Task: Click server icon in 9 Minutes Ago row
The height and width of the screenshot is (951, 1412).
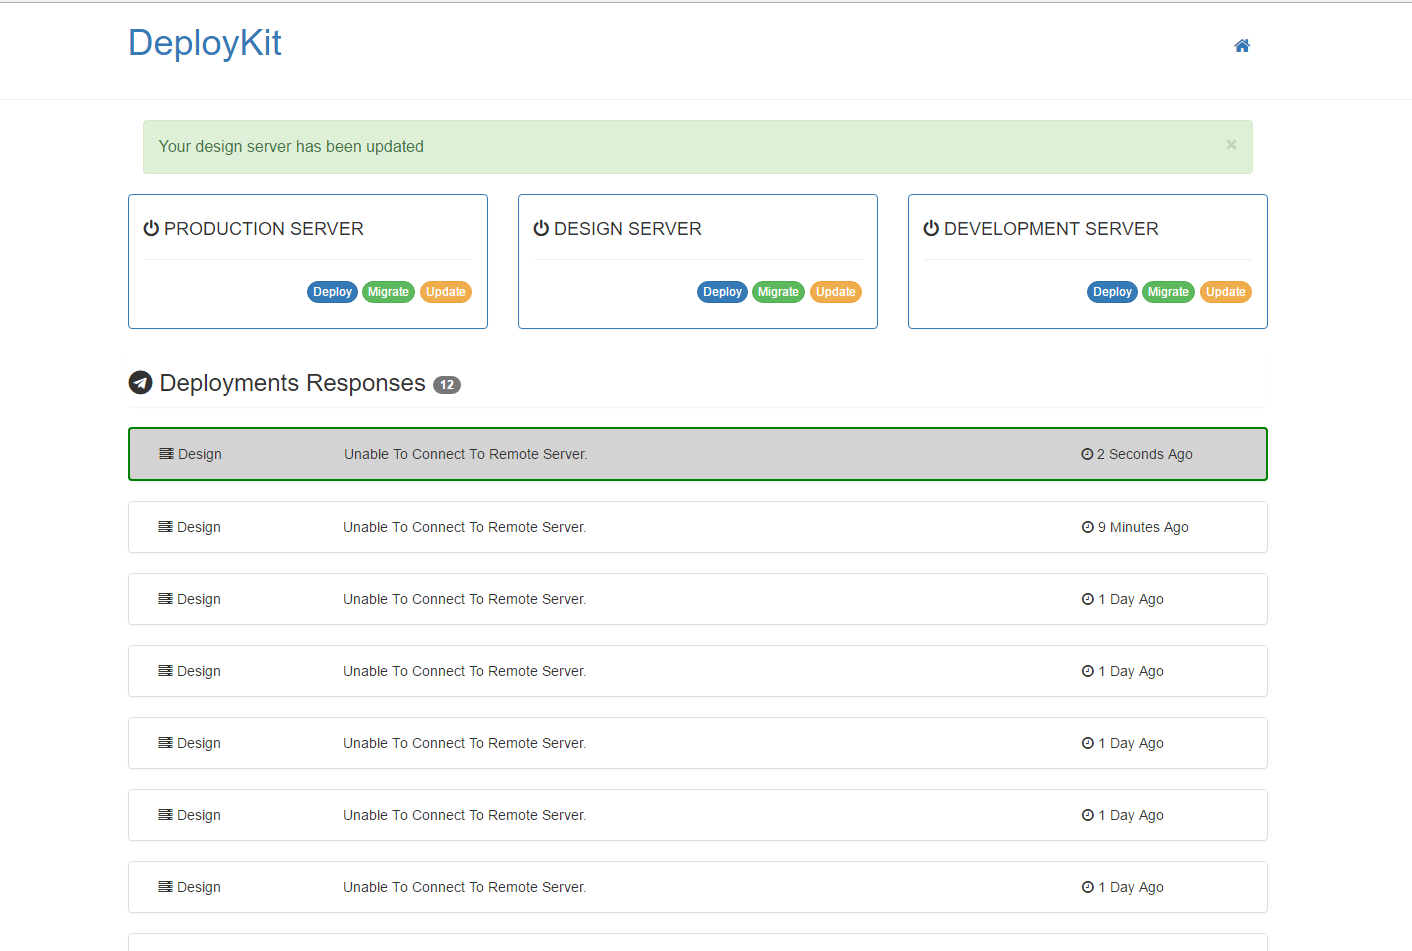Action: coord(165,527)
